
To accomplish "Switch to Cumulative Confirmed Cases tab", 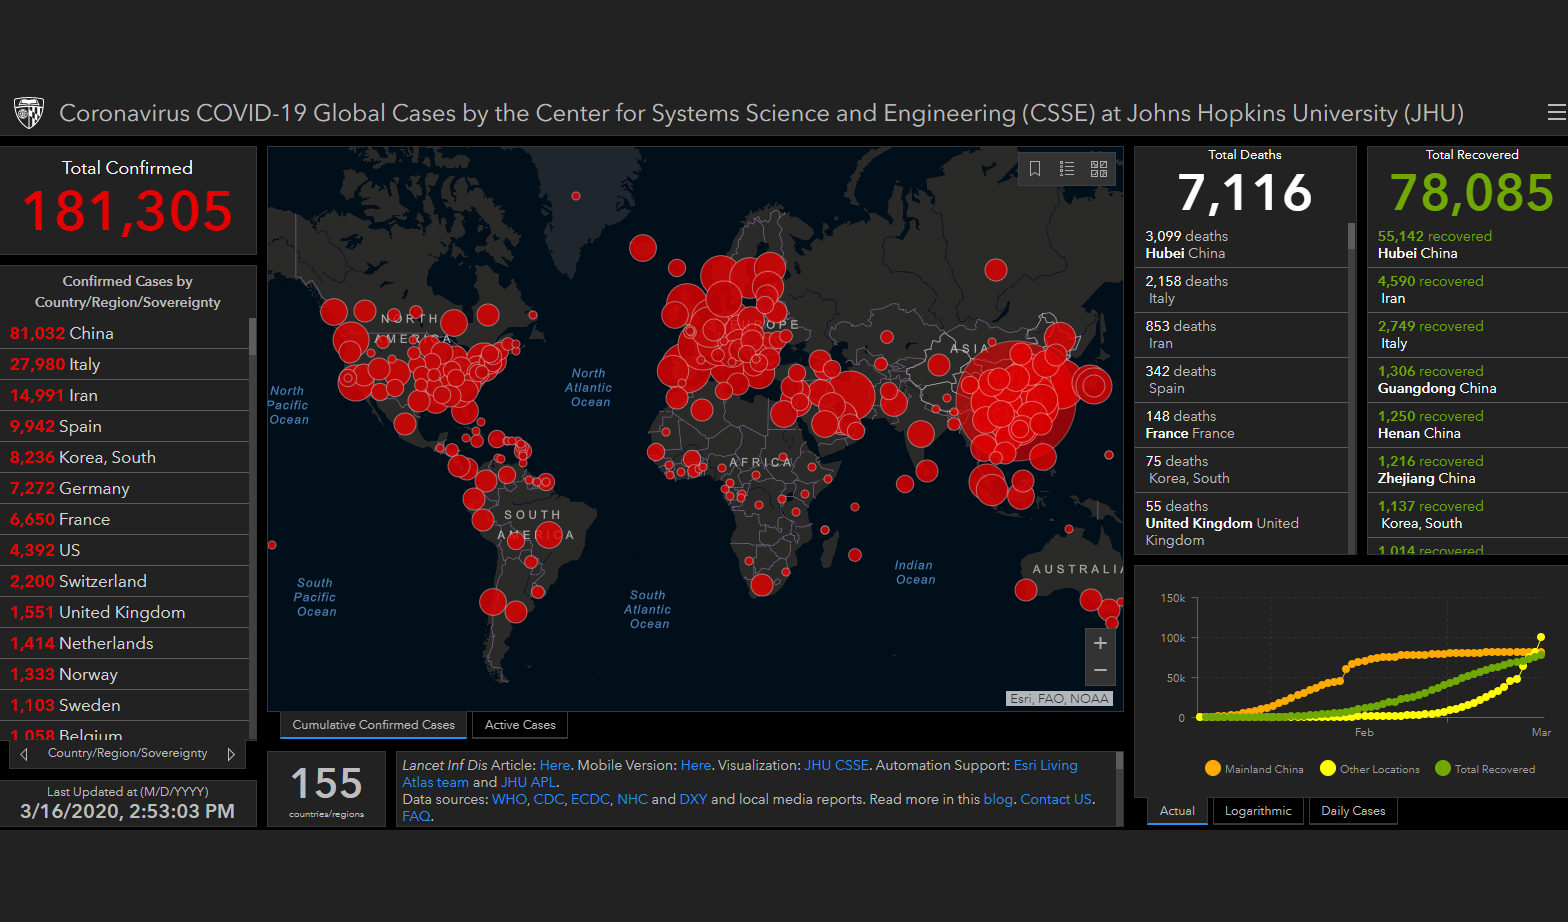I will tap(373, 725).
